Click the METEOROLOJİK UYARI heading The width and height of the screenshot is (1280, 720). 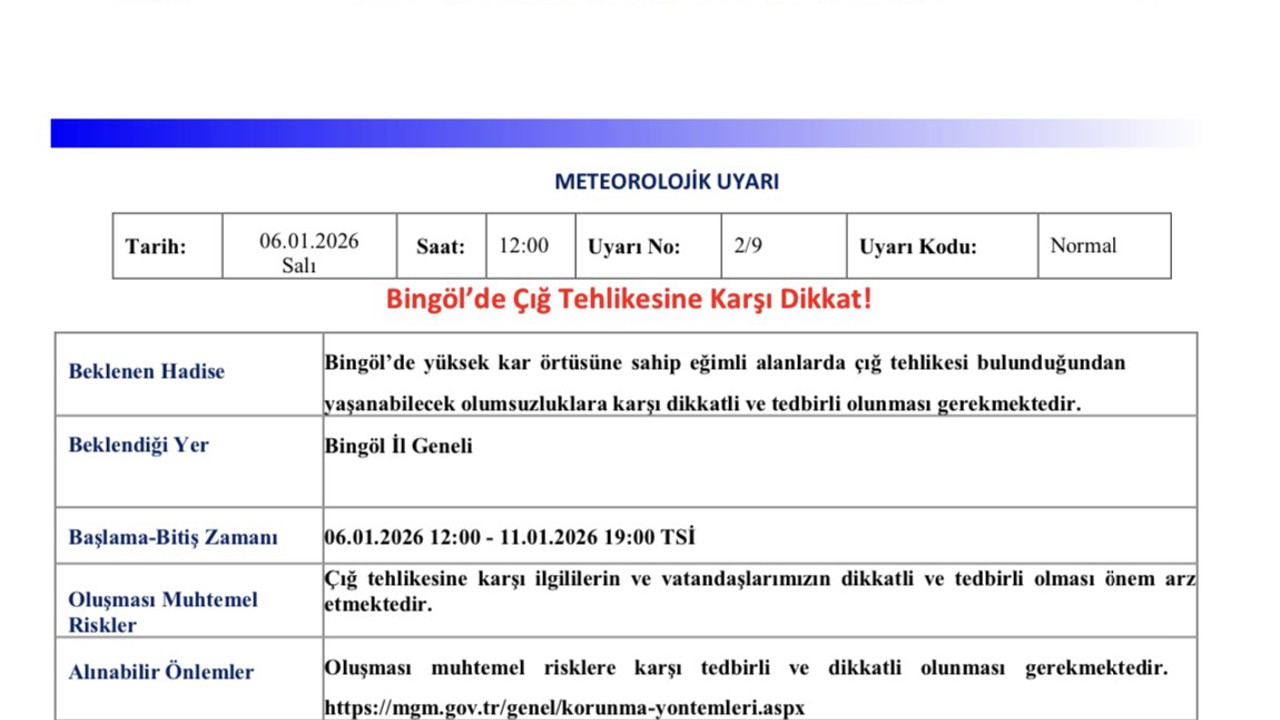pos(667,182)
